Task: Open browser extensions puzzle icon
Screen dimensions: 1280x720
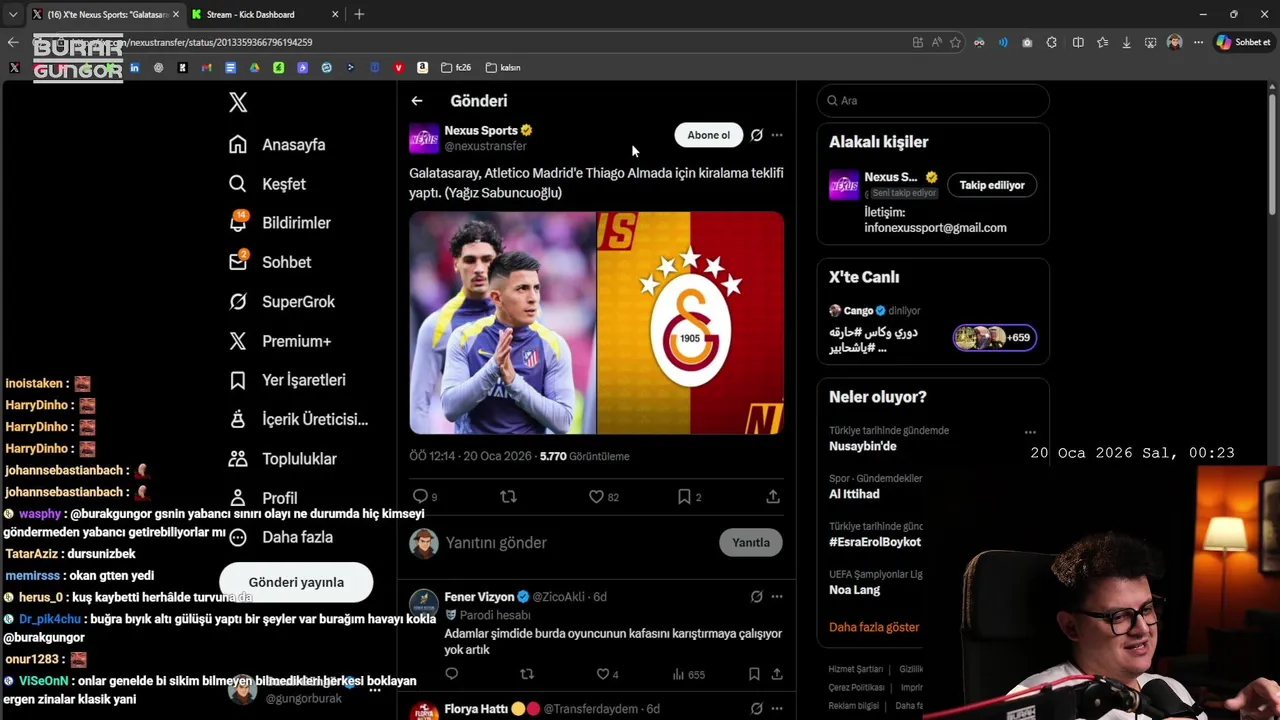Action: tap(1051, 42)
